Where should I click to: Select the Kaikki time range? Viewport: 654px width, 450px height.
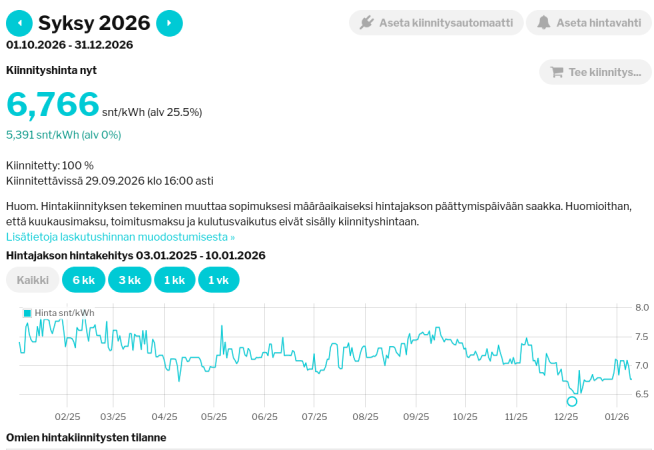tap(33, 280)
